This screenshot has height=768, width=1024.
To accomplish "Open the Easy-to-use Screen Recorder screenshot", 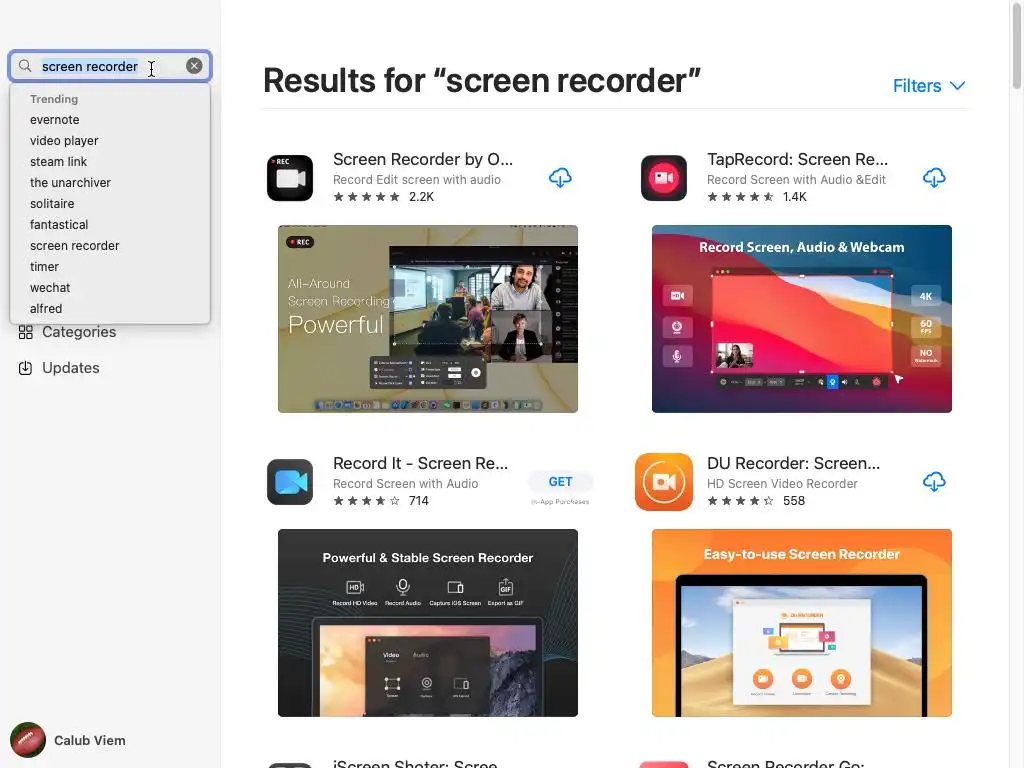I will click(x=802, y=623).
